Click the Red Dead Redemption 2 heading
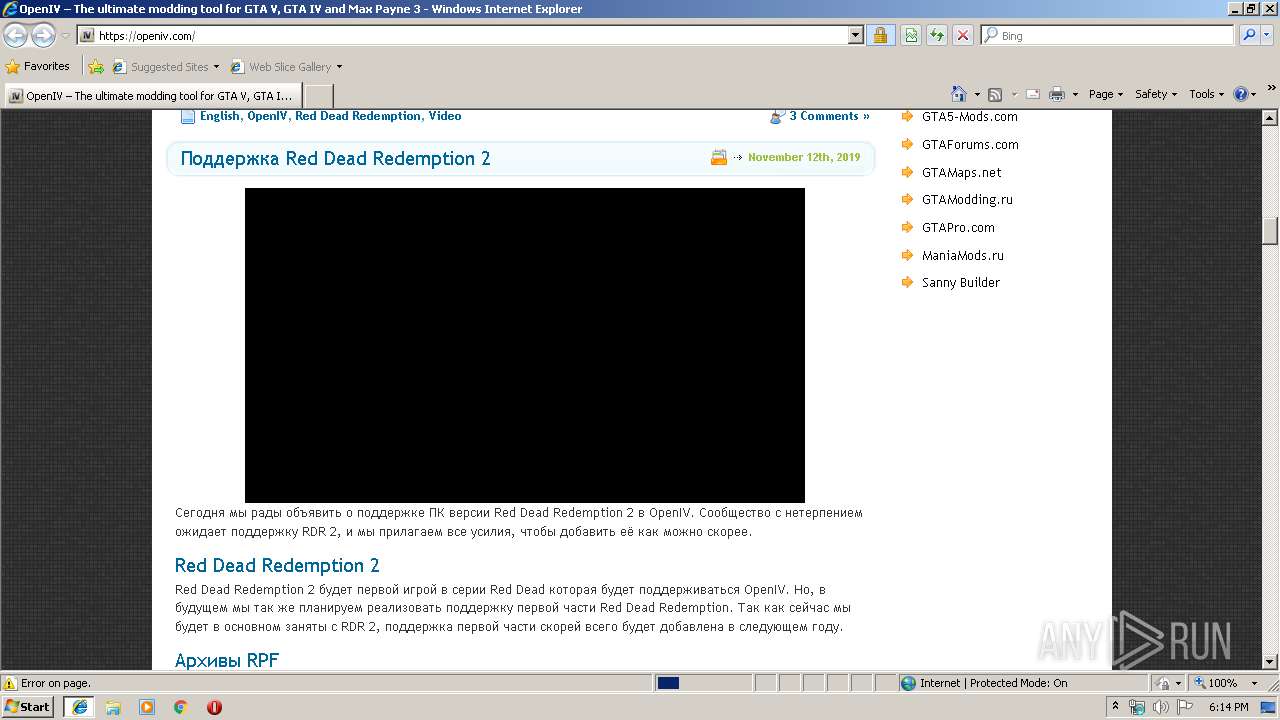 click(277, 565)
